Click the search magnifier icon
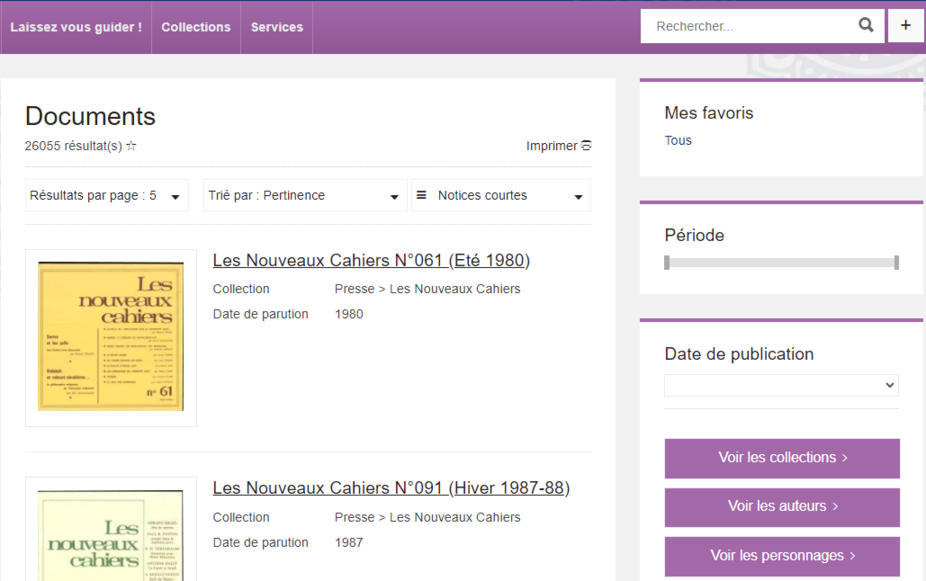The height and width of the screenshot is (581, 926). click(x=866, y=25)
